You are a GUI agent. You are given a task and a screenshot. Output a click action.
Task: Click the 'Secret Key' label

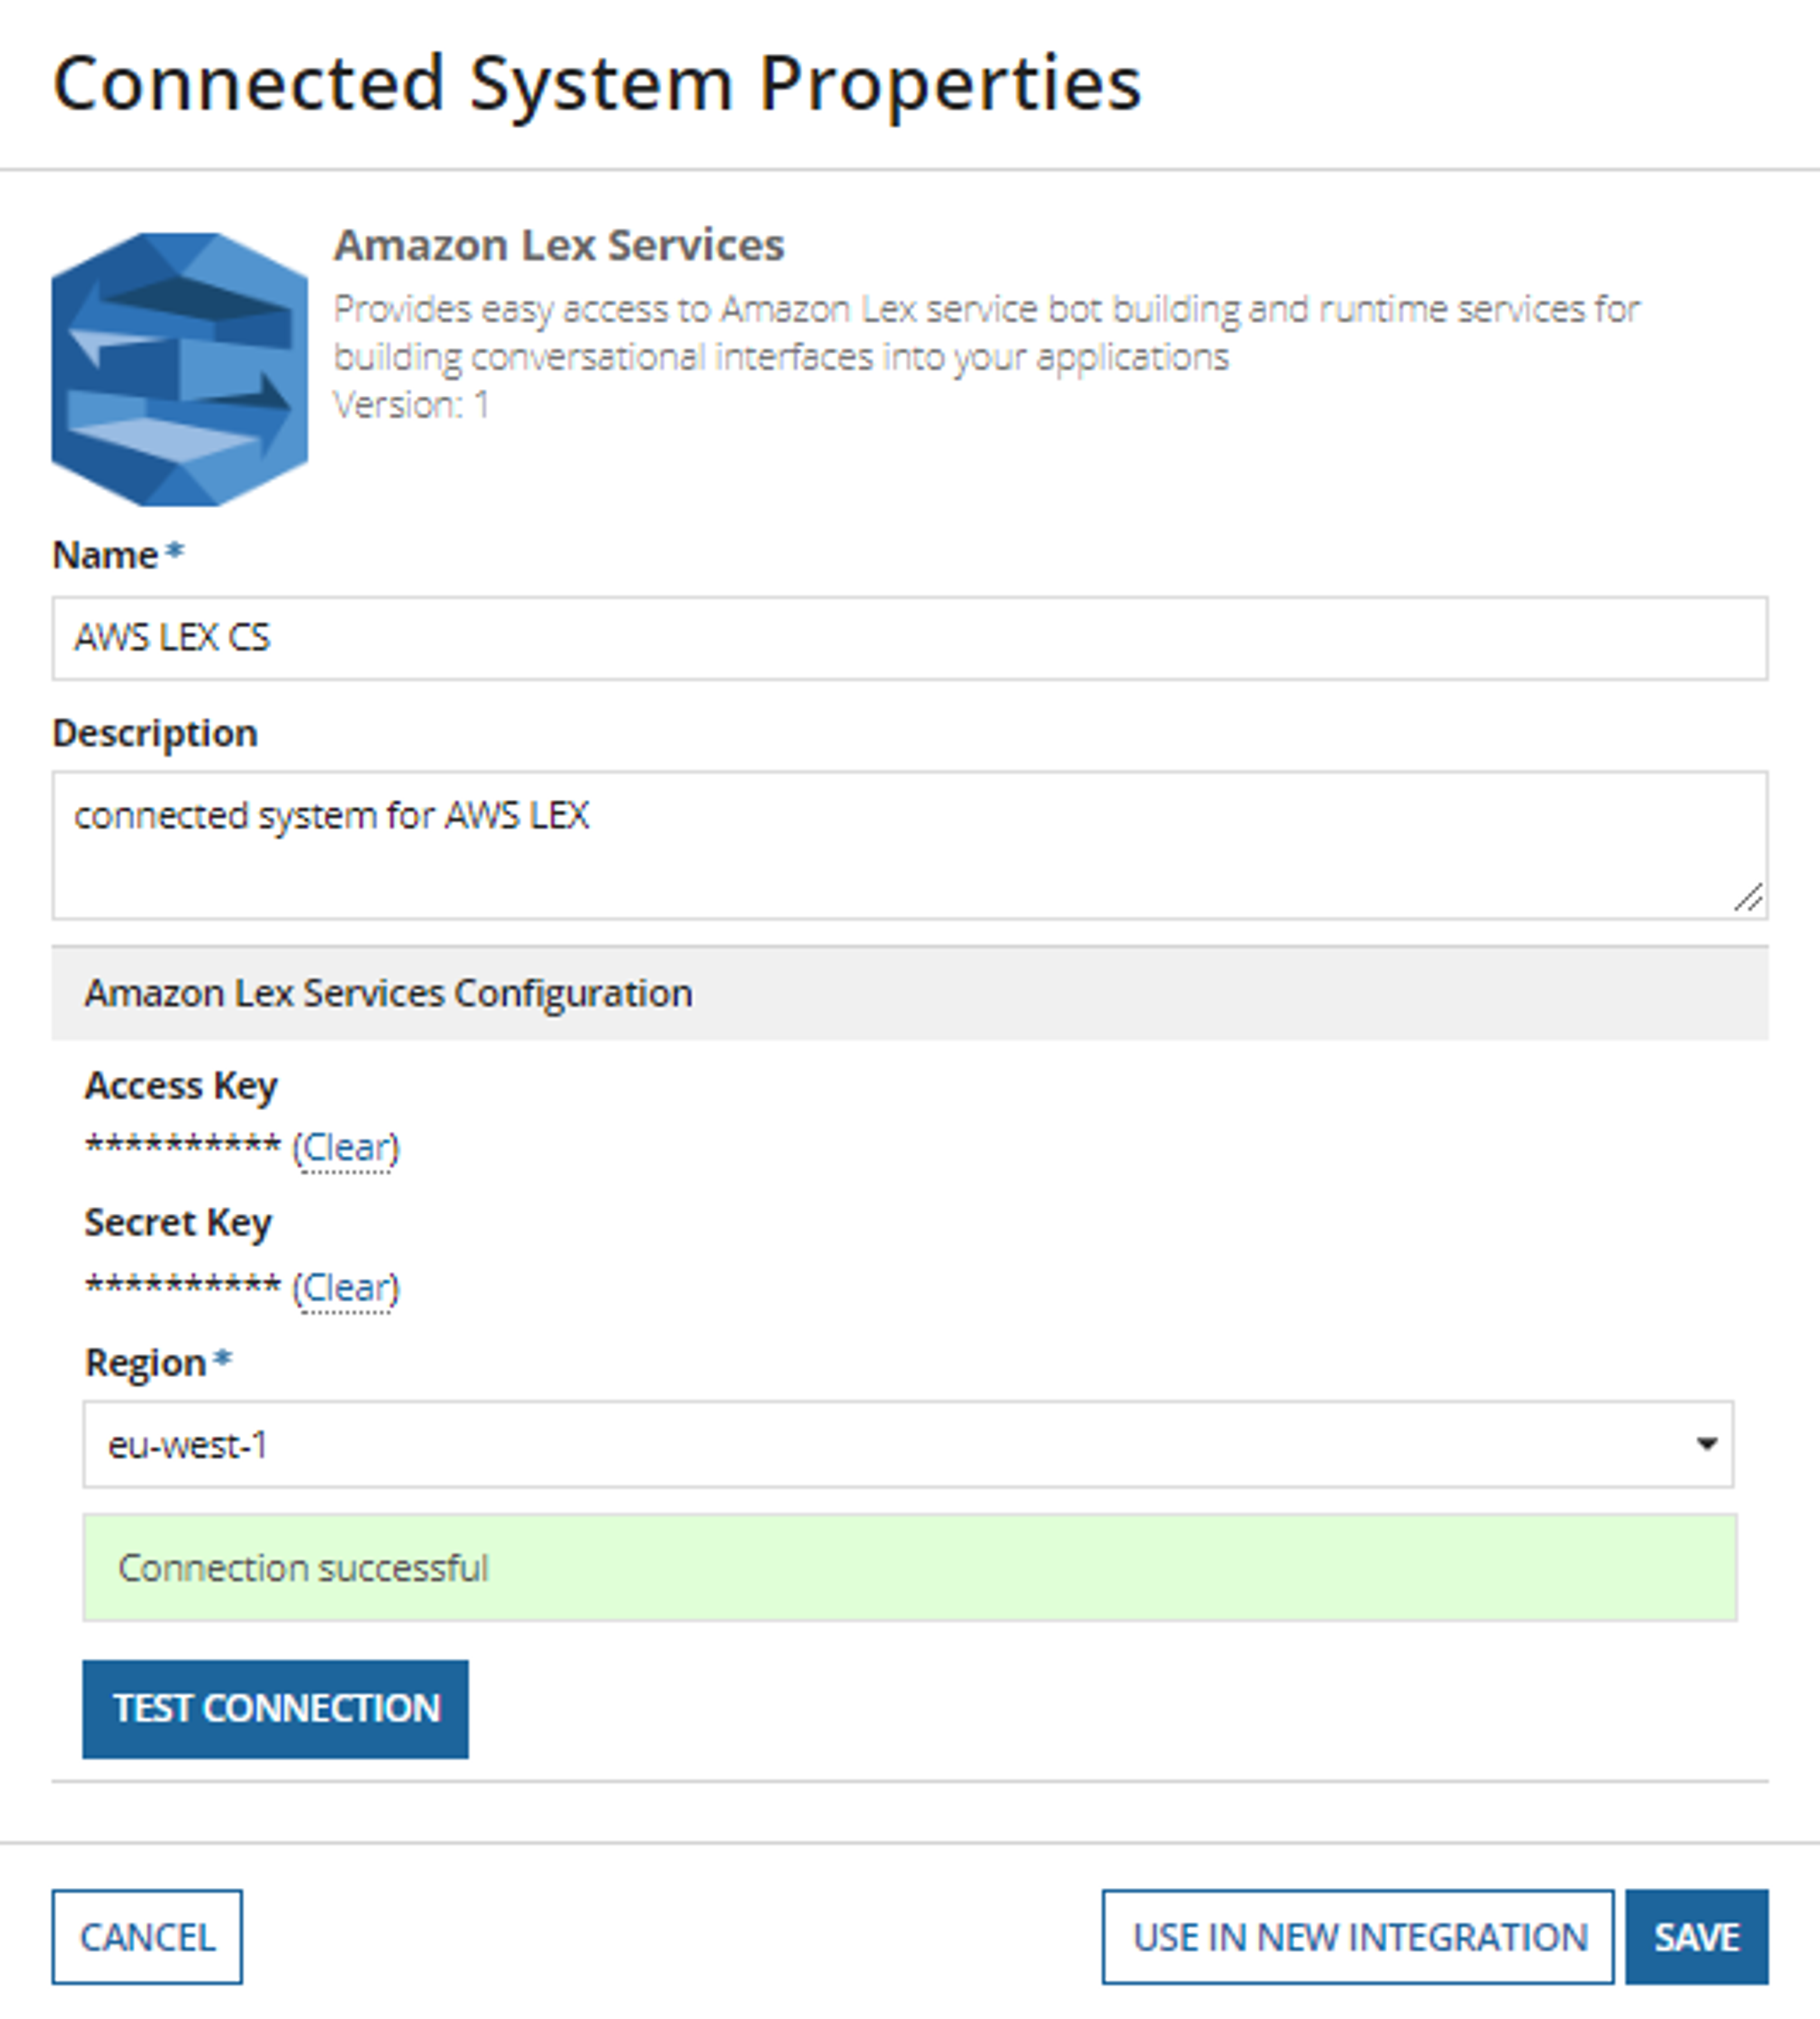pos(178,1223)
